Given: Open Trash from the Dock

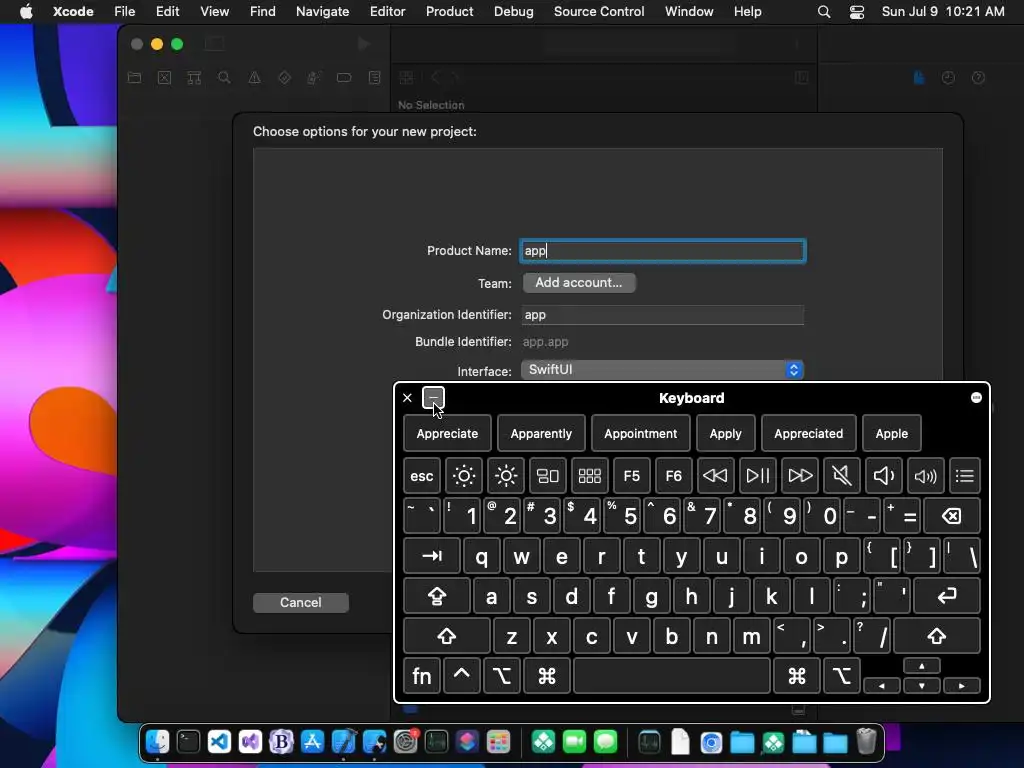Looking at the screenshot, I should coord(866,742).
